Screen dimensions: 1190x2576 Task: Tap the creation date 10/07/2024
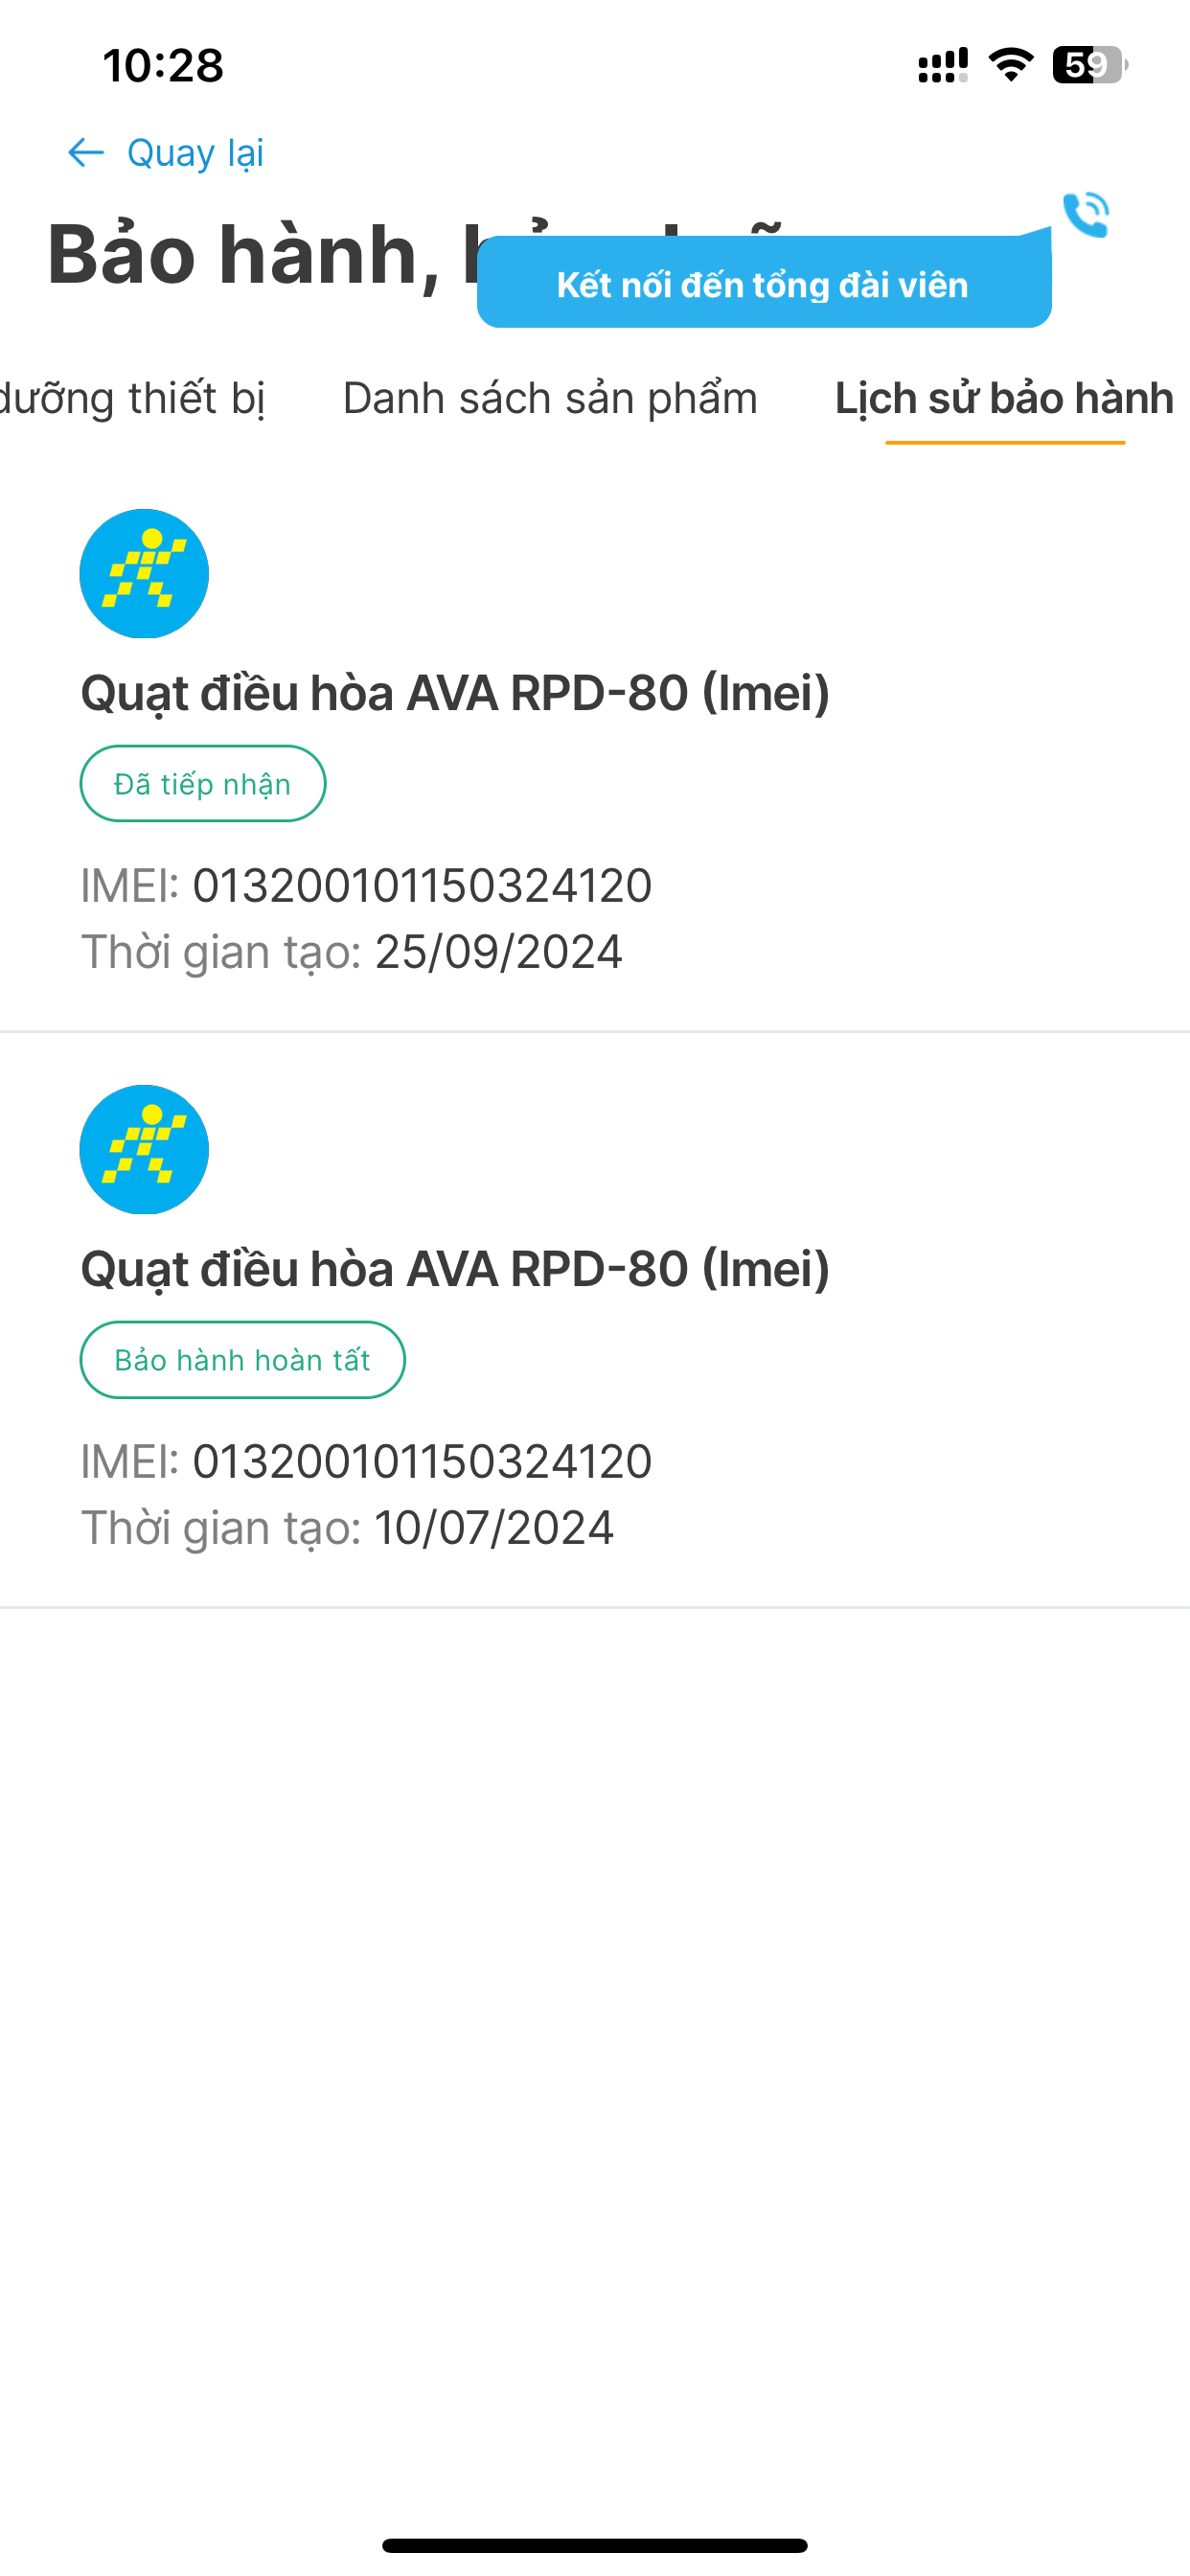click(494, 1528)
